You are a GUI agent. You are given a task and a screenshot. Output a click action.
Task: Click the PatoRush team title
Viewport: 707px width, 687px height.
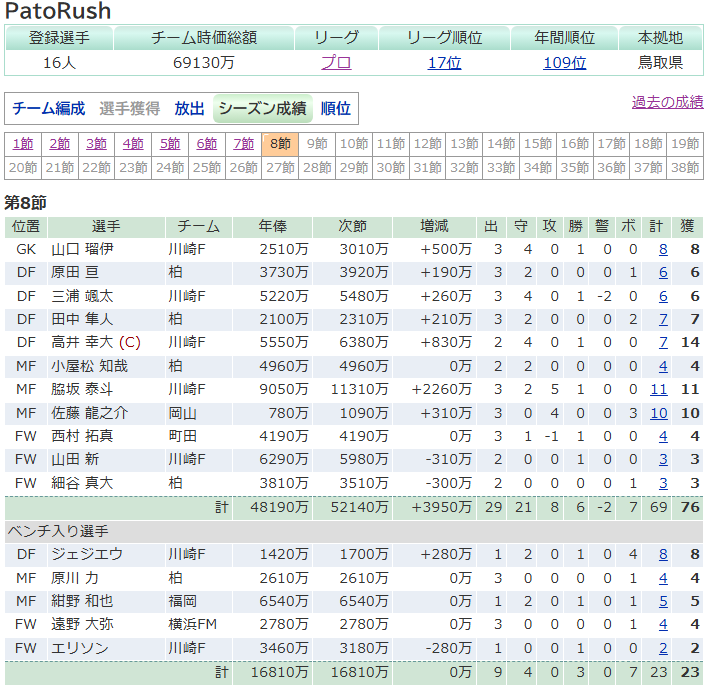point(58,11)
